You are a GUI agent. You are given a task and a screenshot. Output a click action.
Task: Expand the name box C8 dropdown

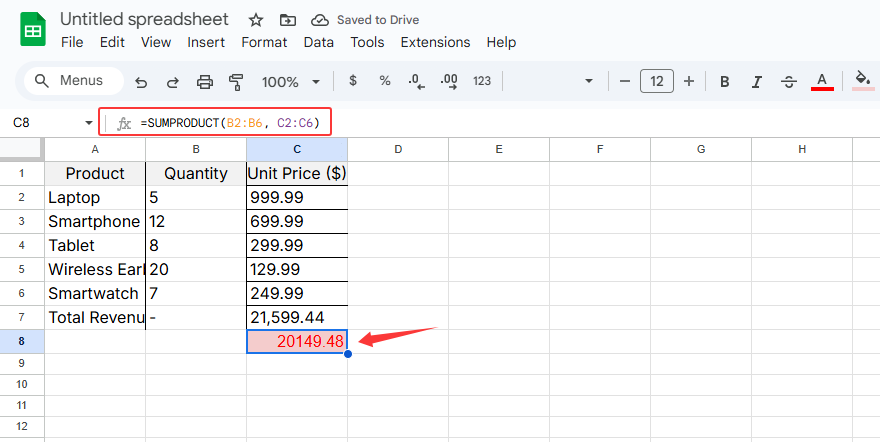[x=88, y=123]
